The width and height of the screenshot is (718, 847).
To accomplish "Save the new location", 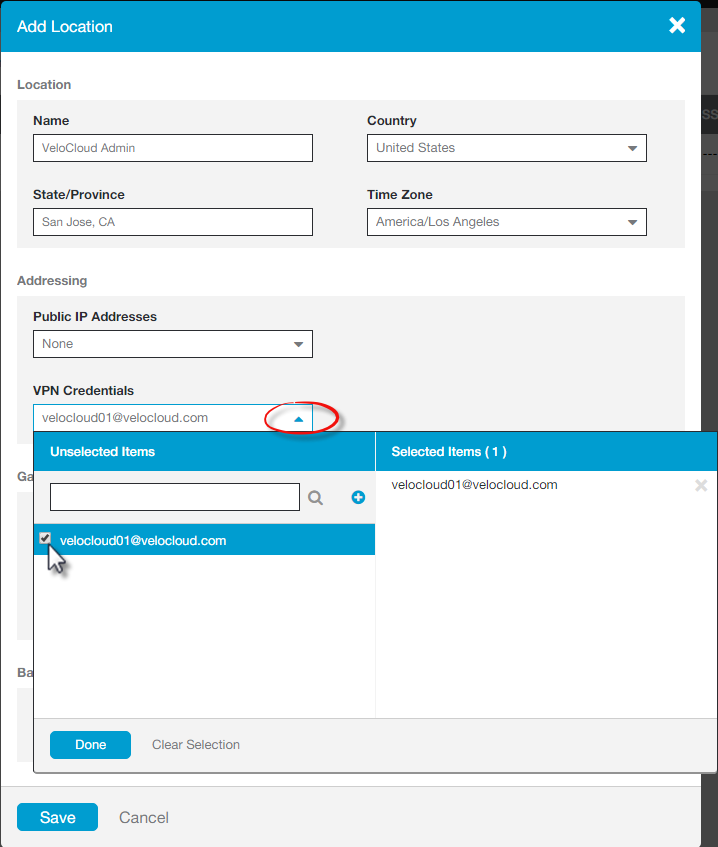I will [57, 817].
